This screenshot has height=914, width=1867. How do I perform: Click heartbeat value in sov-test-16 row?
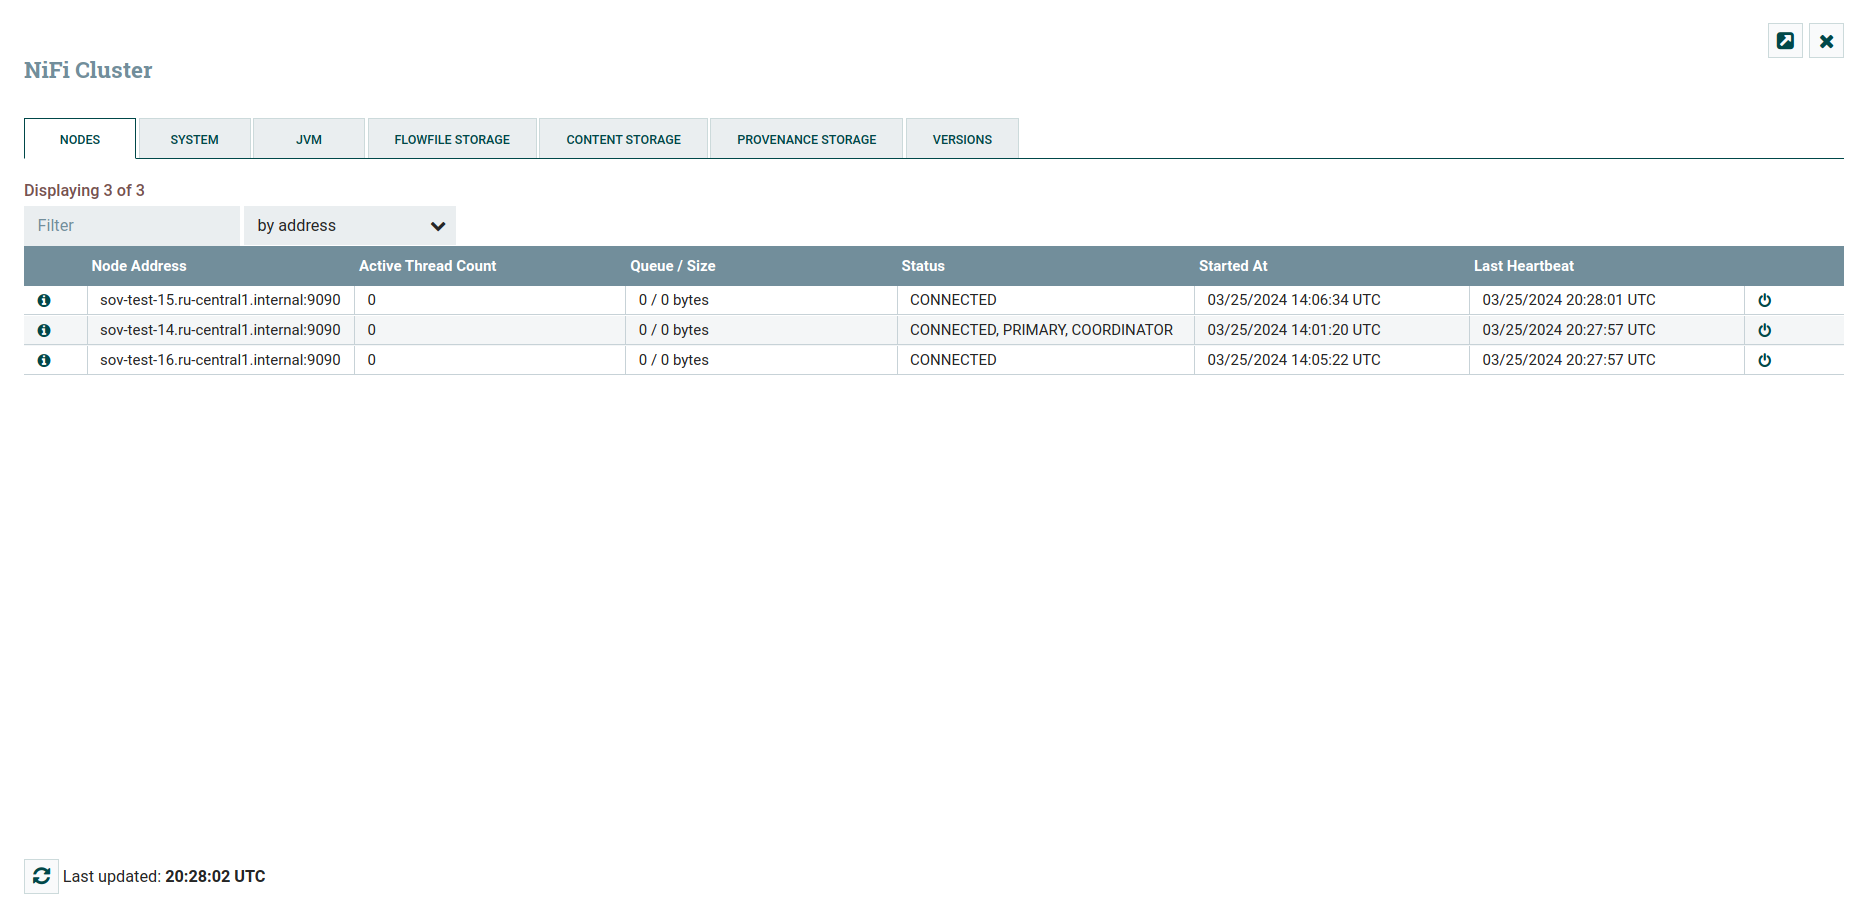coord(1569,360)
